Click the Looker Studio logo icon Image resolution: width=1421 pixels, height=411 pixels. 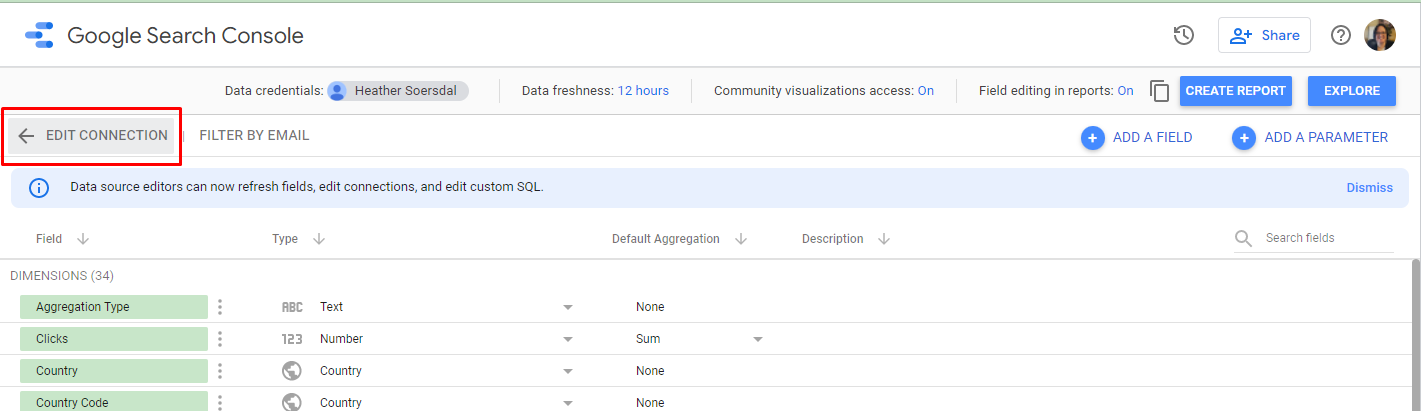39,36
